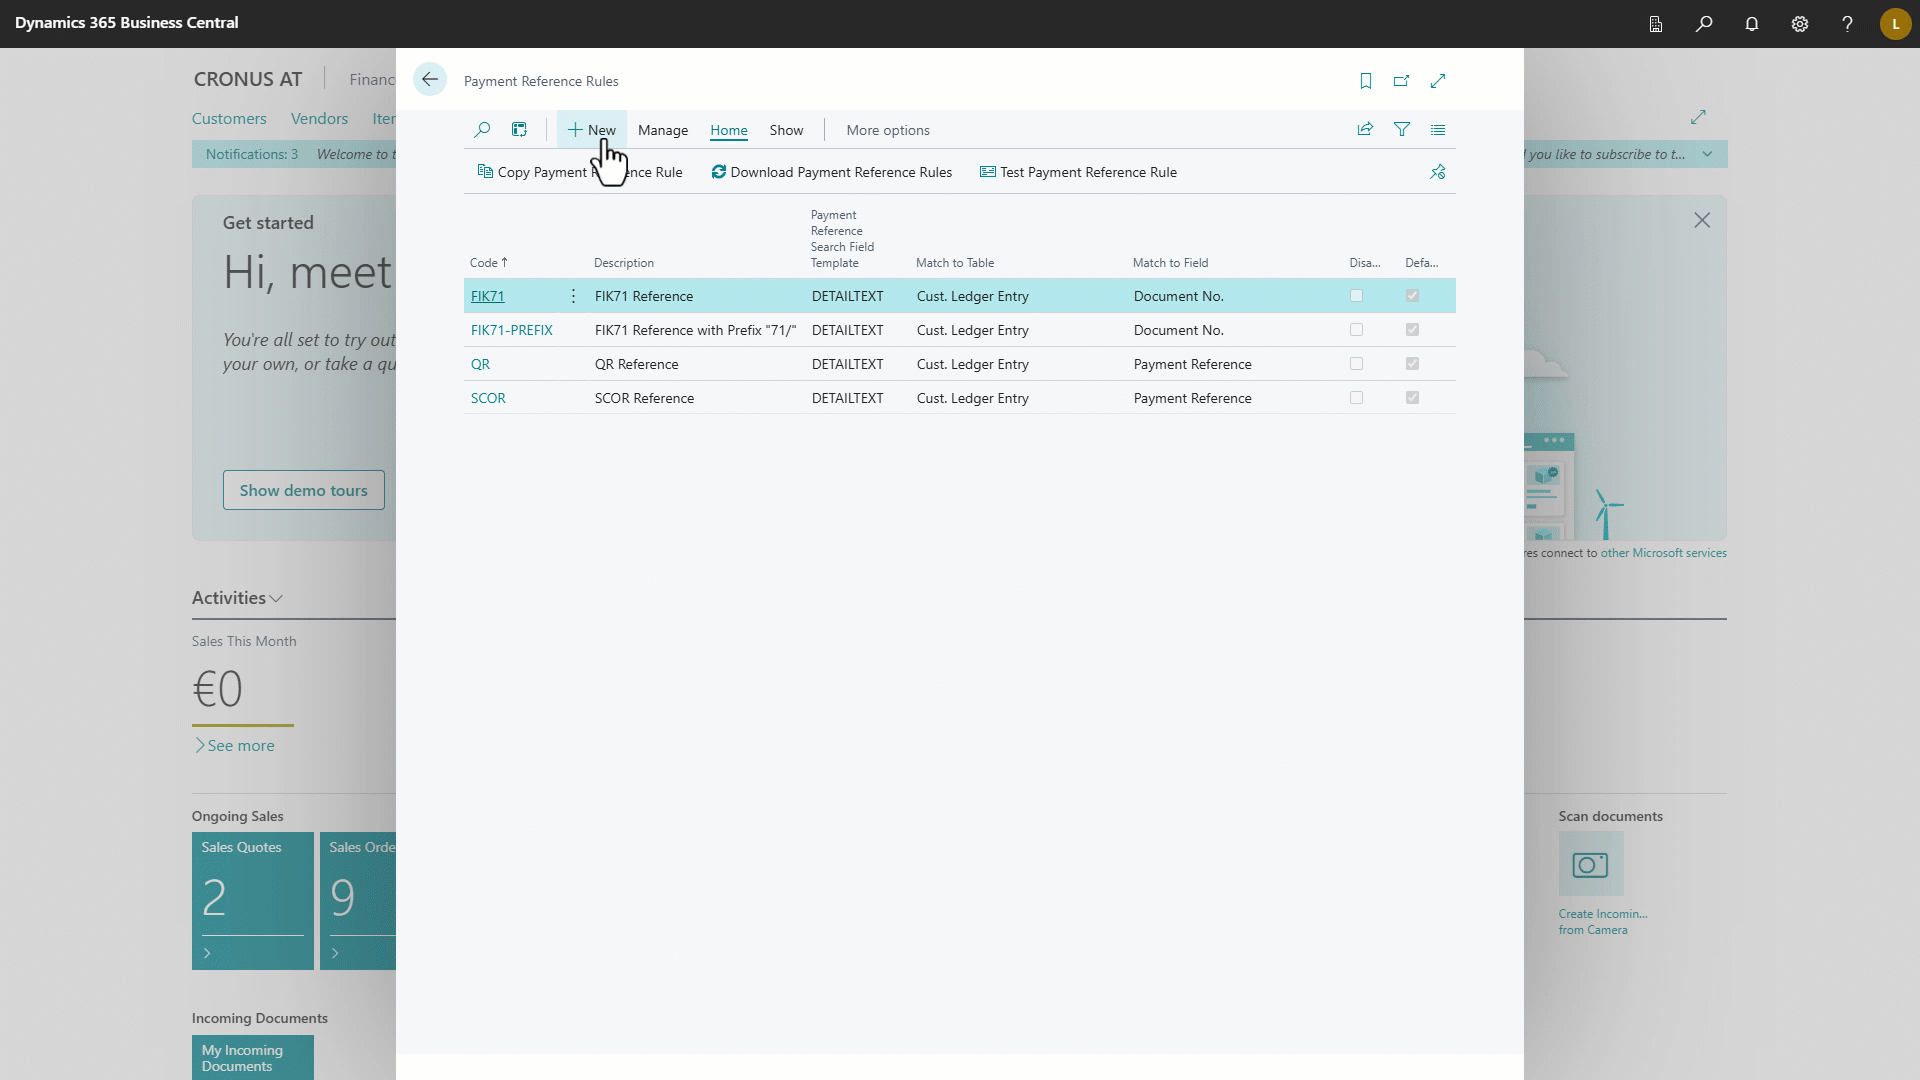Open the top bar document icon
This screenshot has height=1080, width=1920.
(x=1656, y=24)
